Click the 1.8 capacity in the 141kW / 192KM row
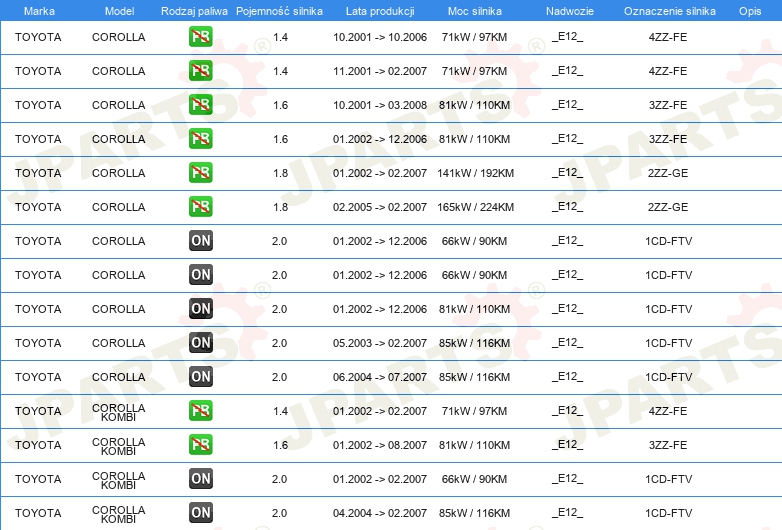This screenshot has height=530, width=782. [281, 173]
